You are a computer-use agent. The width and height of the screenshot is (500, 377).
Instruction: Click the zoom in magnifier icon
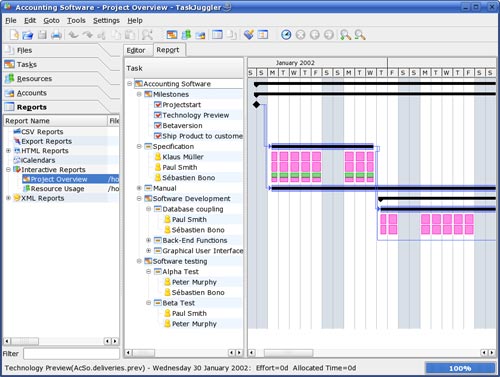(x=345, y=35)
